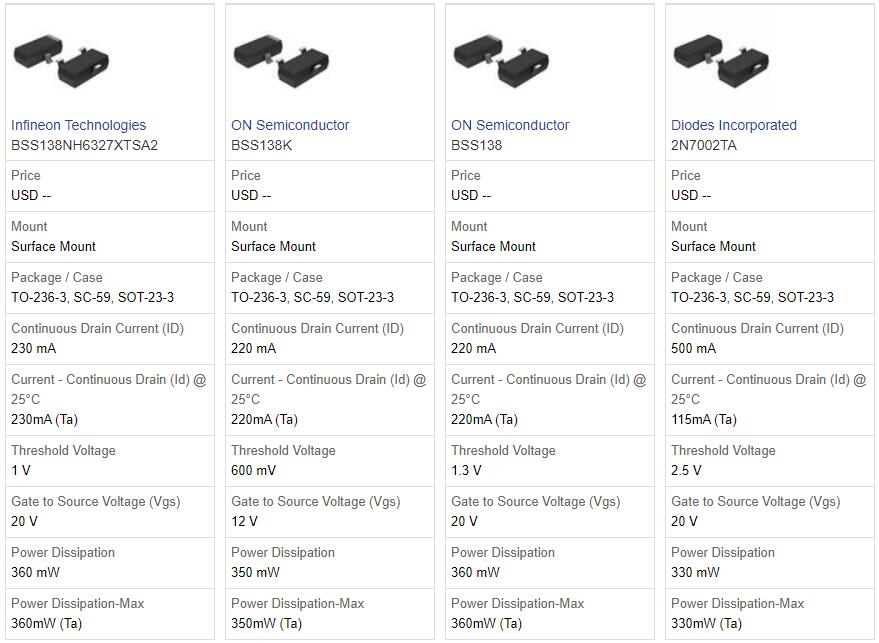Open the ON Semiconductor link for BSS138K

click(290, 125)
